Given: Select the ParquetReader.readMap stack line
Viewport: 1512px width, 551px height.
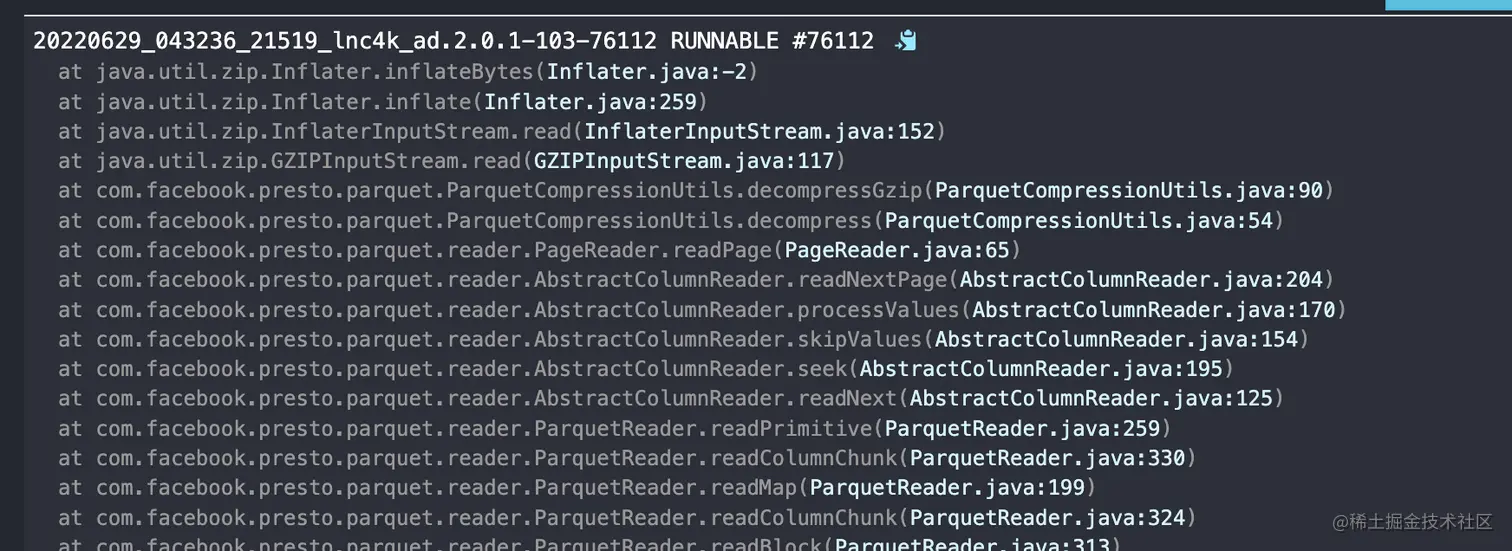Looking at the screenshot, I should [x=577, y=488].
